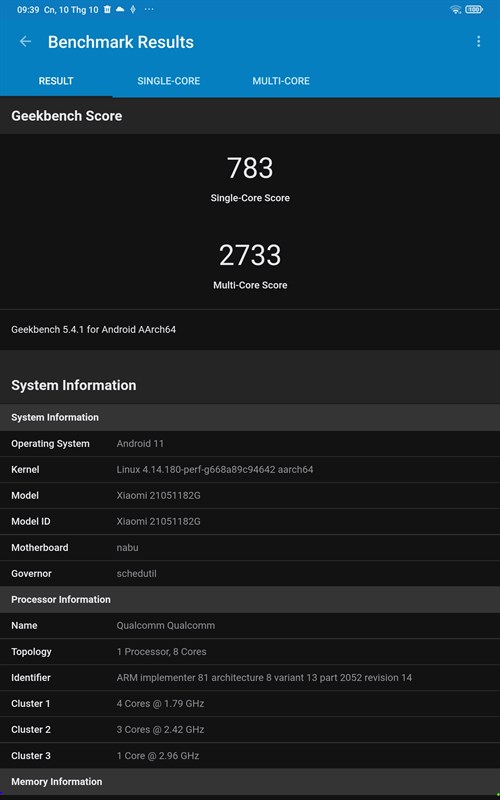Image resolution: width=500 pixels, height=800 pixels.
Task: Tap the 783 single-core score value
Action: [250, 168]
